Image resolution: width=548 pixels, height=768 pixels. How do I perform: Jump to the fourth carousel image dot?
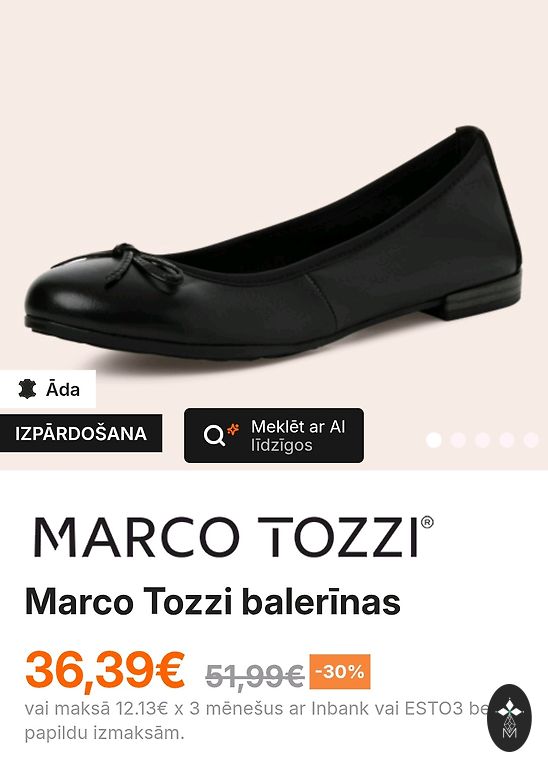coord(507,440)
